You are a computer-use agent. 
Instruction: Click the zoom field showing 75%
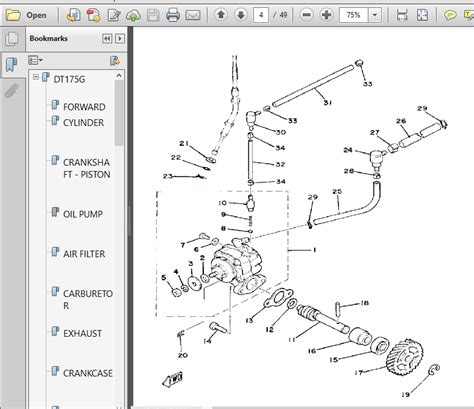(354, 15)
